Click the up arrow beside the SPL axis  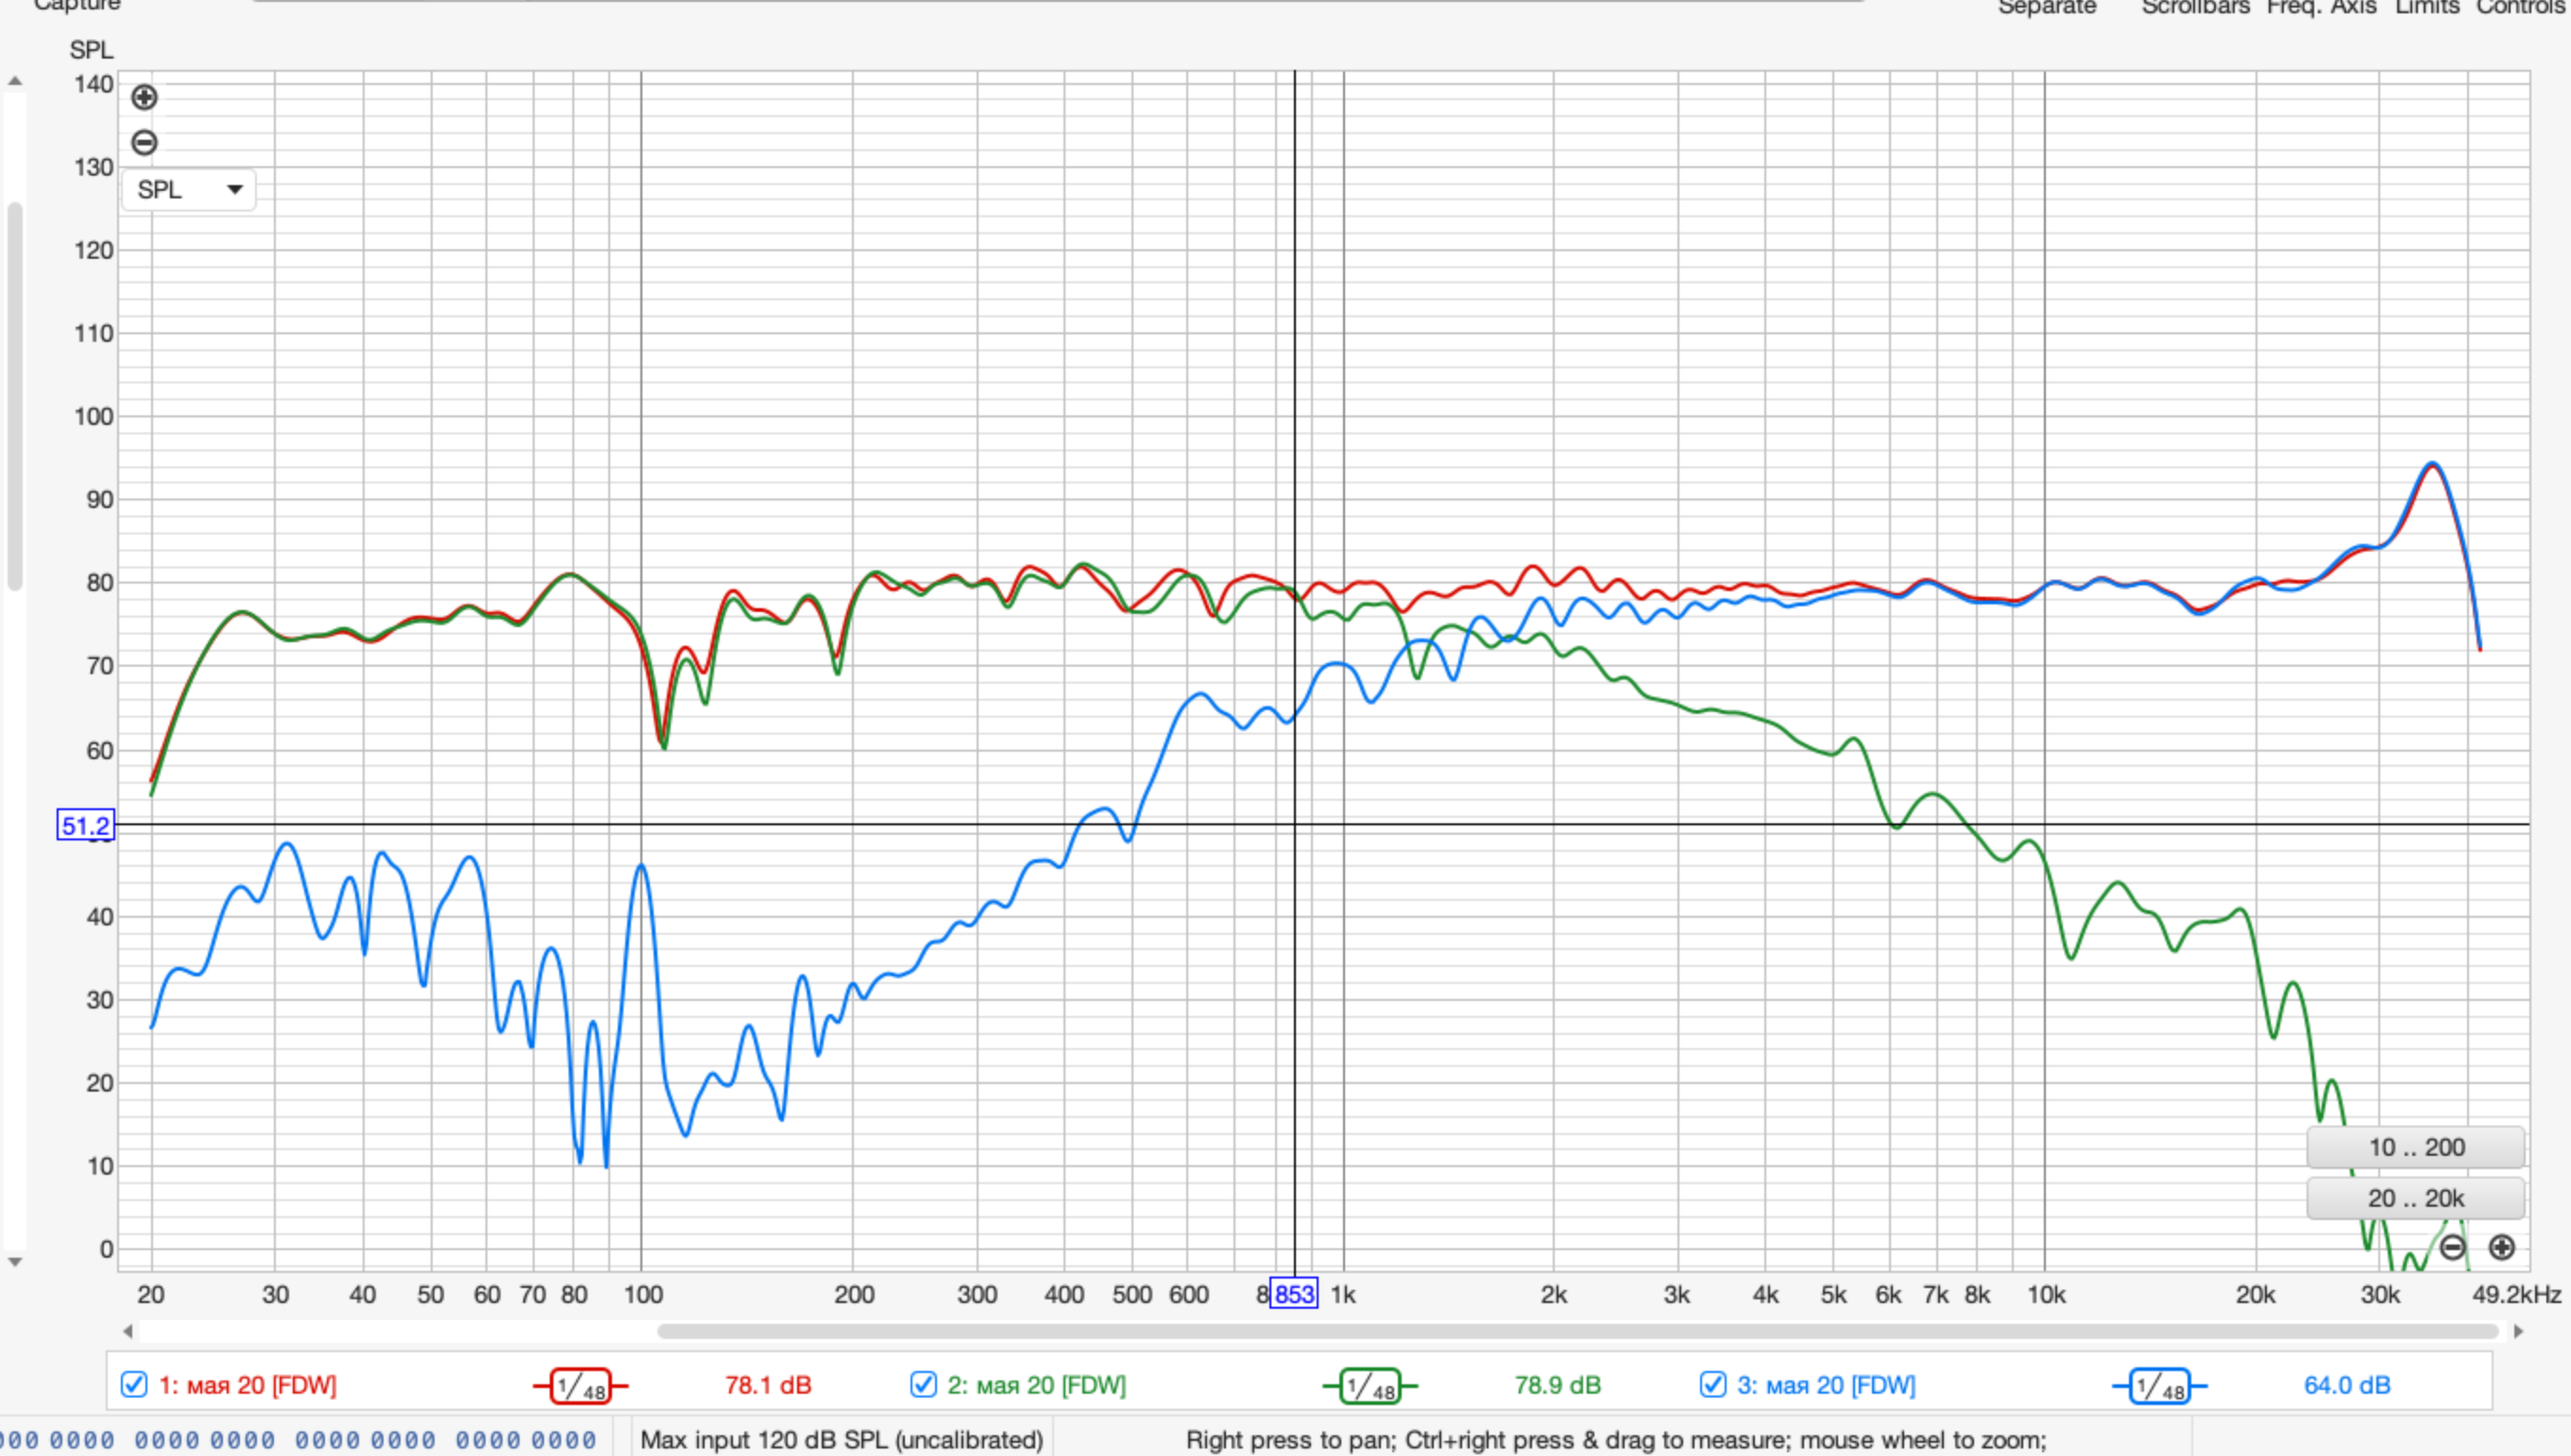pyautogui.click(x=15, y=82)
